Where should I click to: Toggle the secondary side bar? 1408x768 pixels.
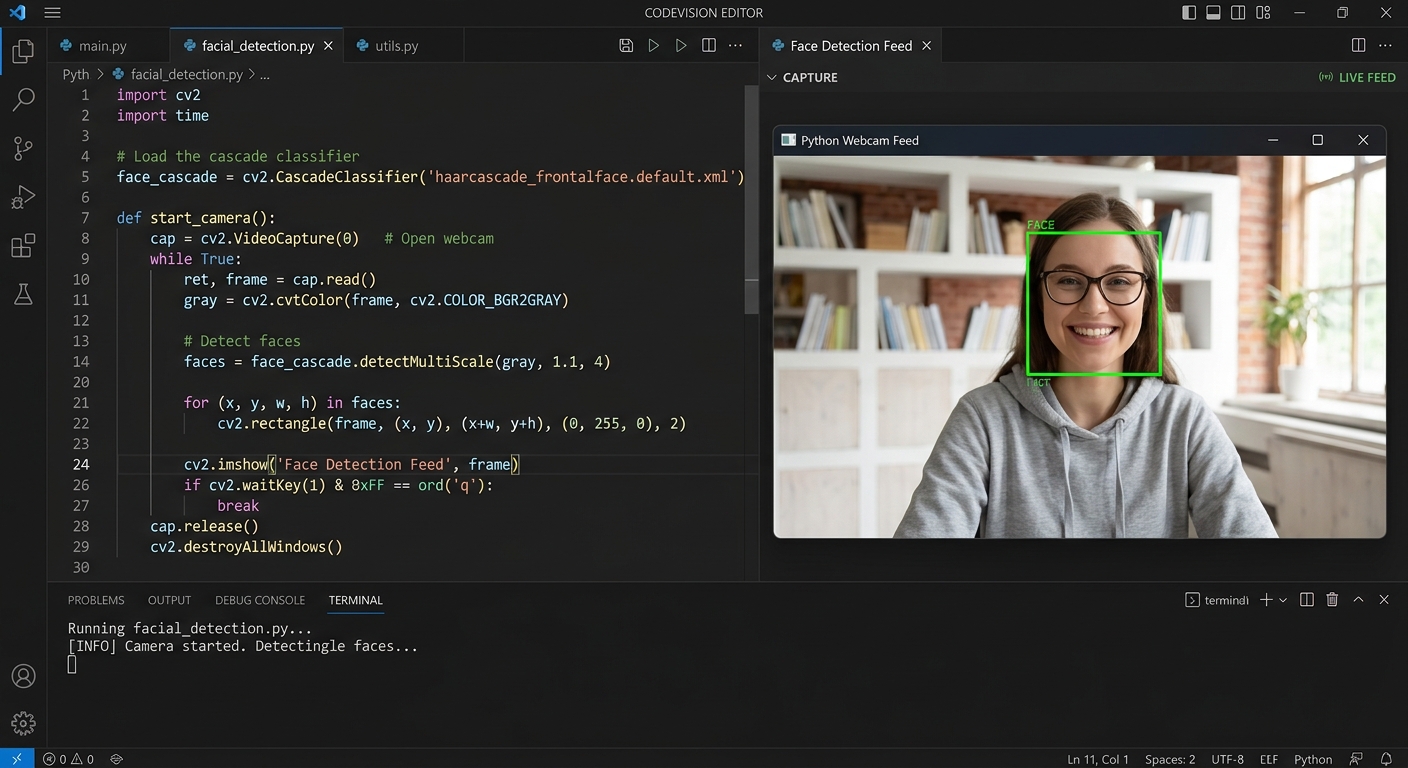coord(1238,12)
